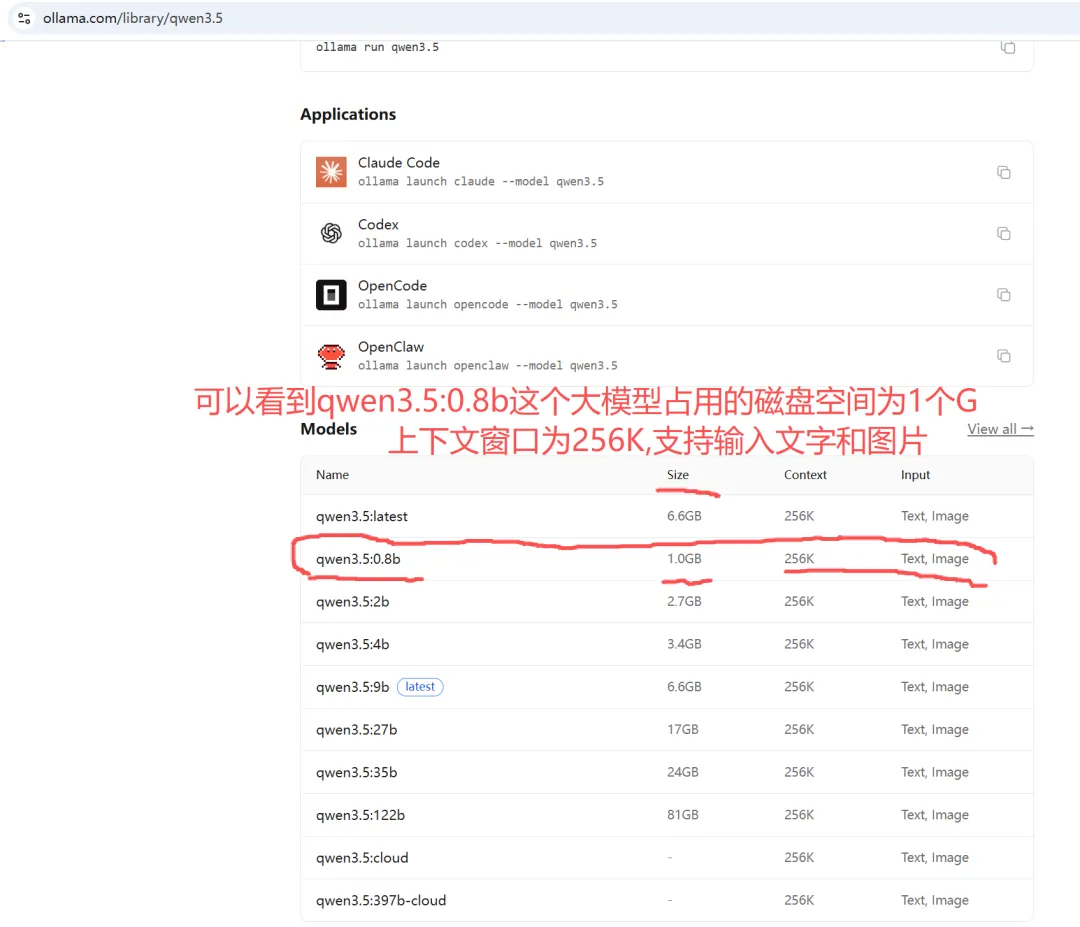The width and height of the screenshot is (1080, 927).
Task: Click the 256K context in qwen3.5:0.8b row
Action: (799, 559)
